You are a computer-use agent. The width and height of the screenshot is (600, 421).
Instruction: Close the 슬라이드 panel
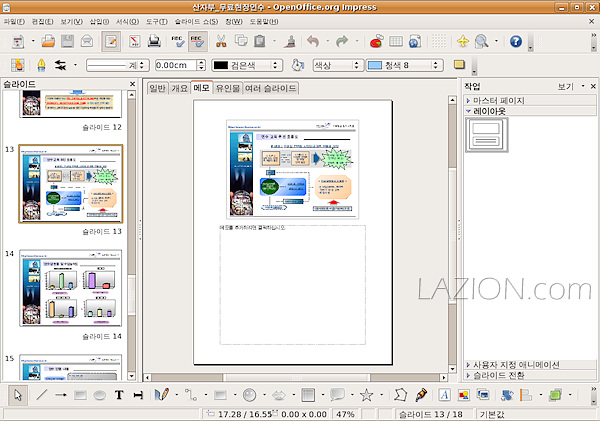click(132, 84)
